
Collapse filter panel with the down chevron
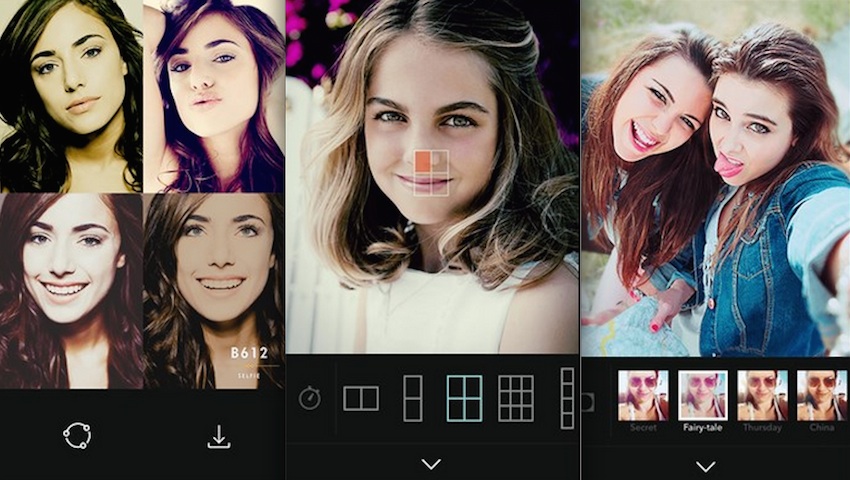pos(706,466)
